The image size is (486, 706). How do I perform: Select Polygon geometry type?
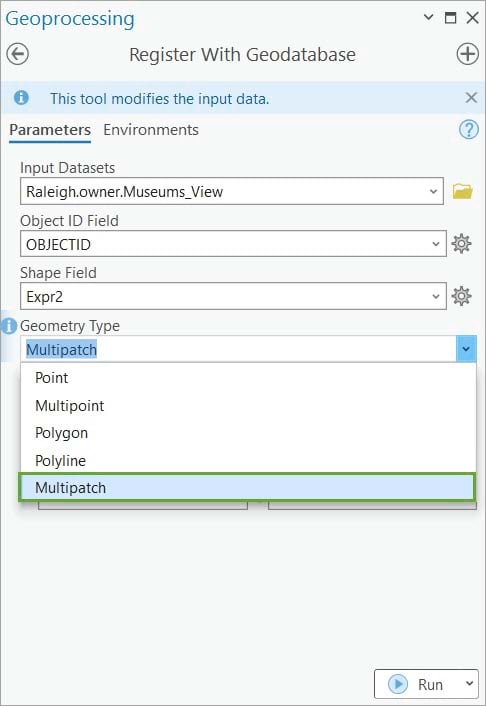coord(248,433)
